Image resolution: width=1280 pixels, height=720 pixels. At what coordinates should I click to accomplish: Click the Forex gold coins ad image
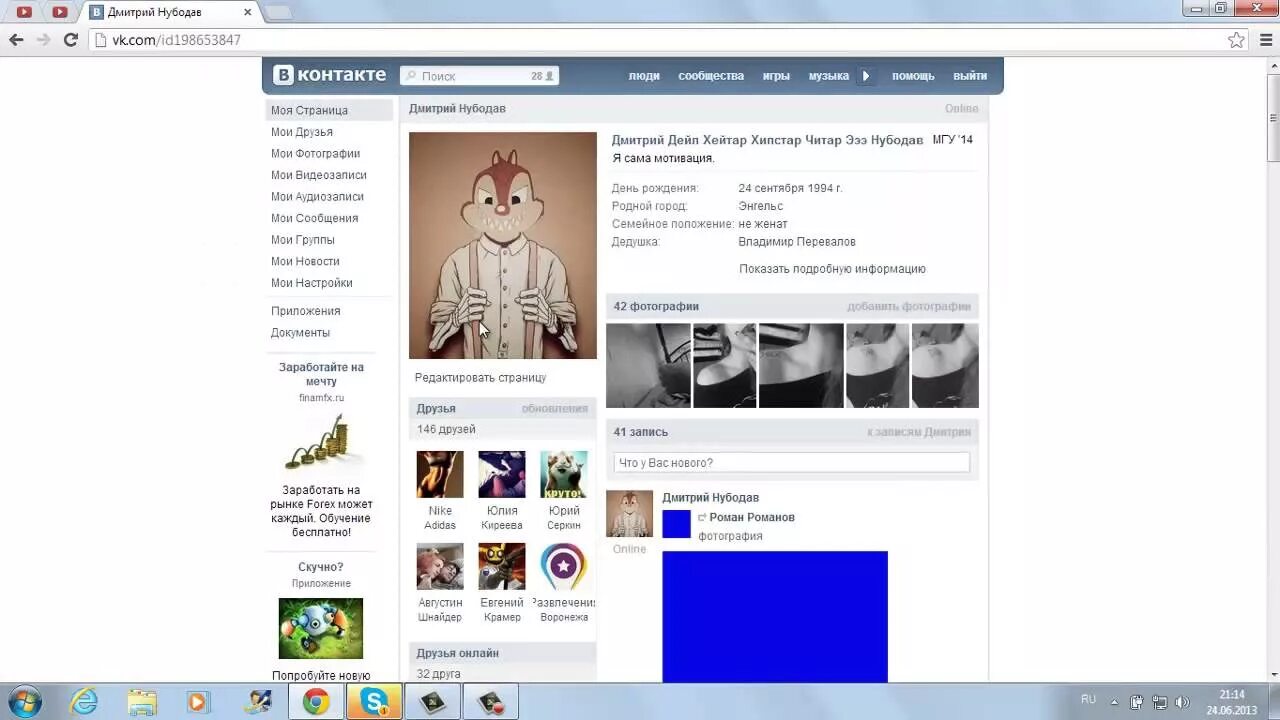coord(321,444)
